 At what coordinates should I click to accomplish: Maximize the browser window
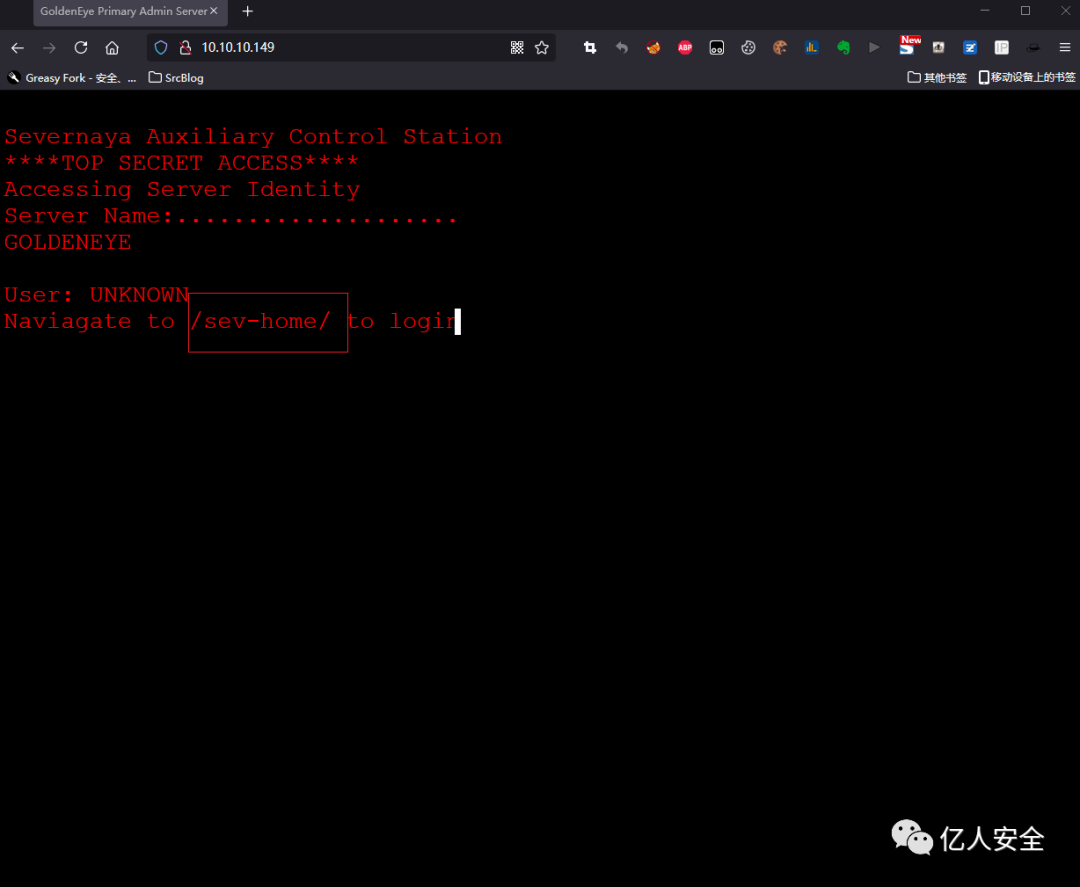point(1025,11)
